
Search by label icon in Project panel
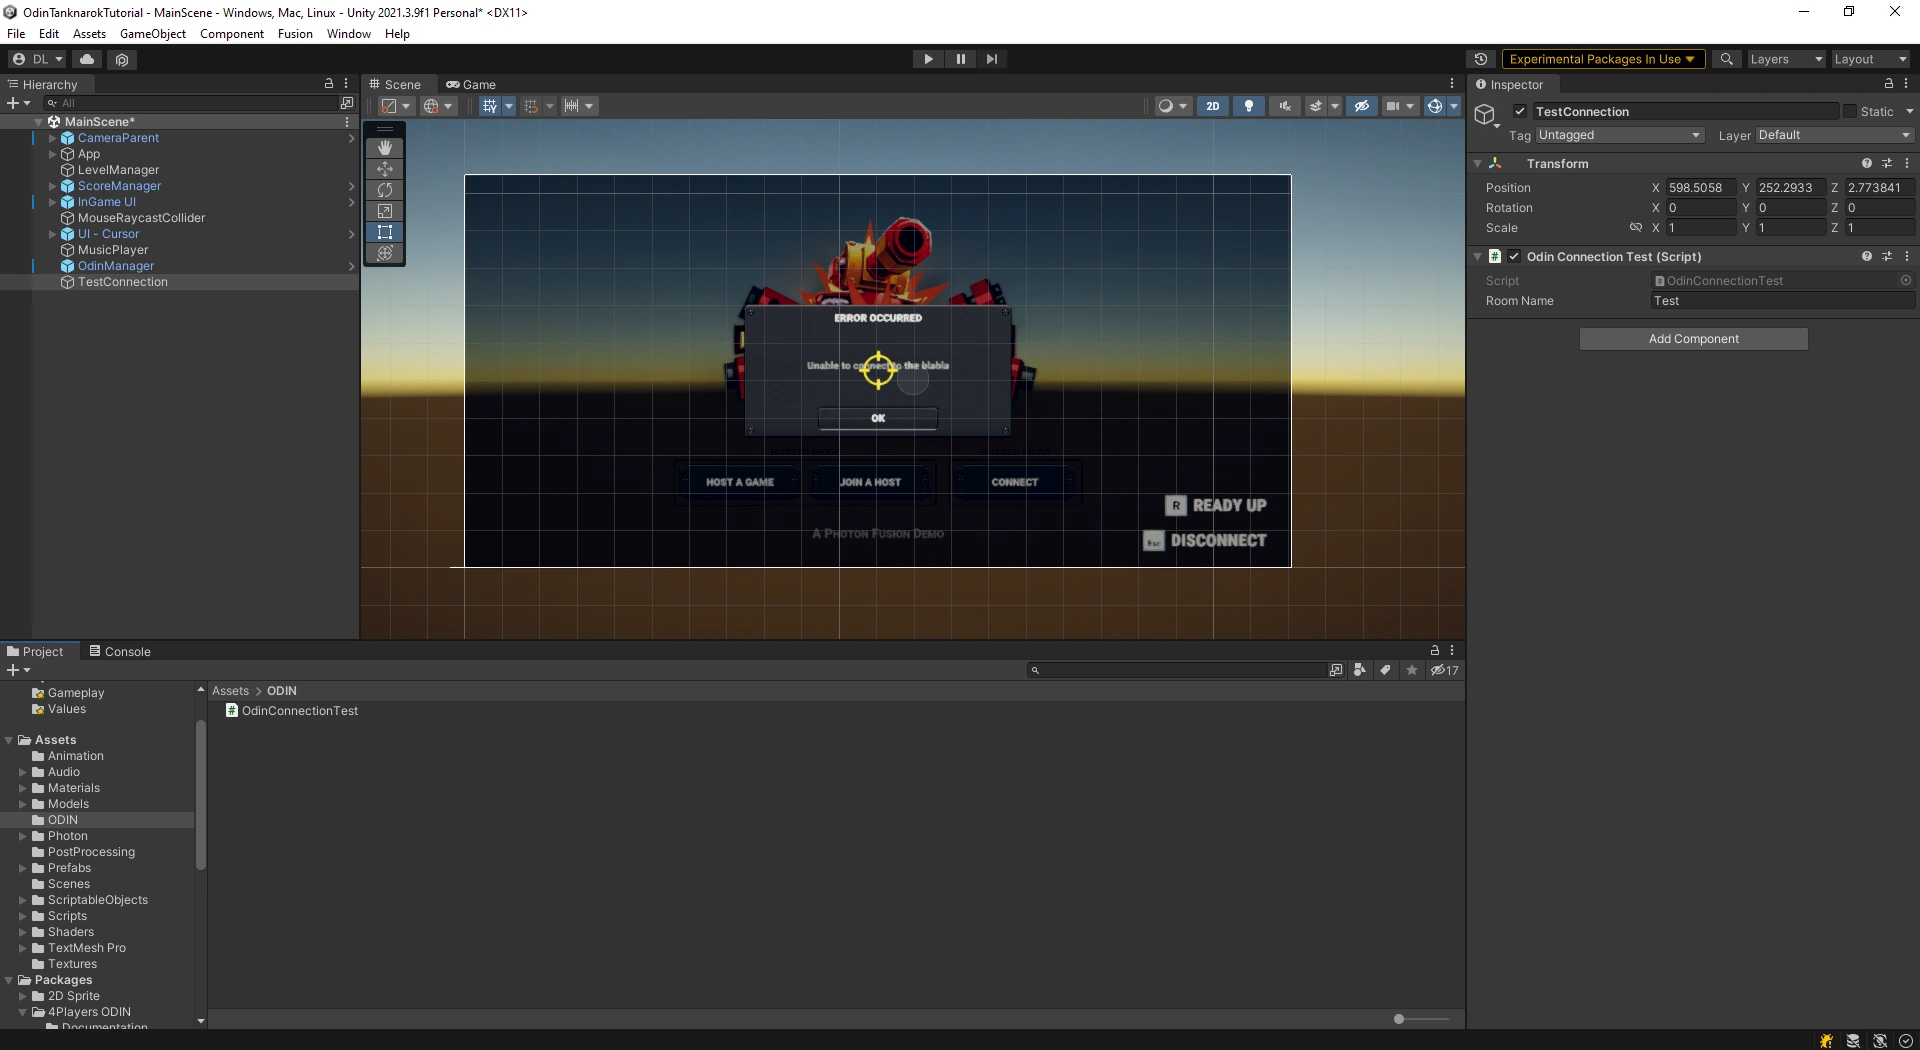pos(1386,670)
